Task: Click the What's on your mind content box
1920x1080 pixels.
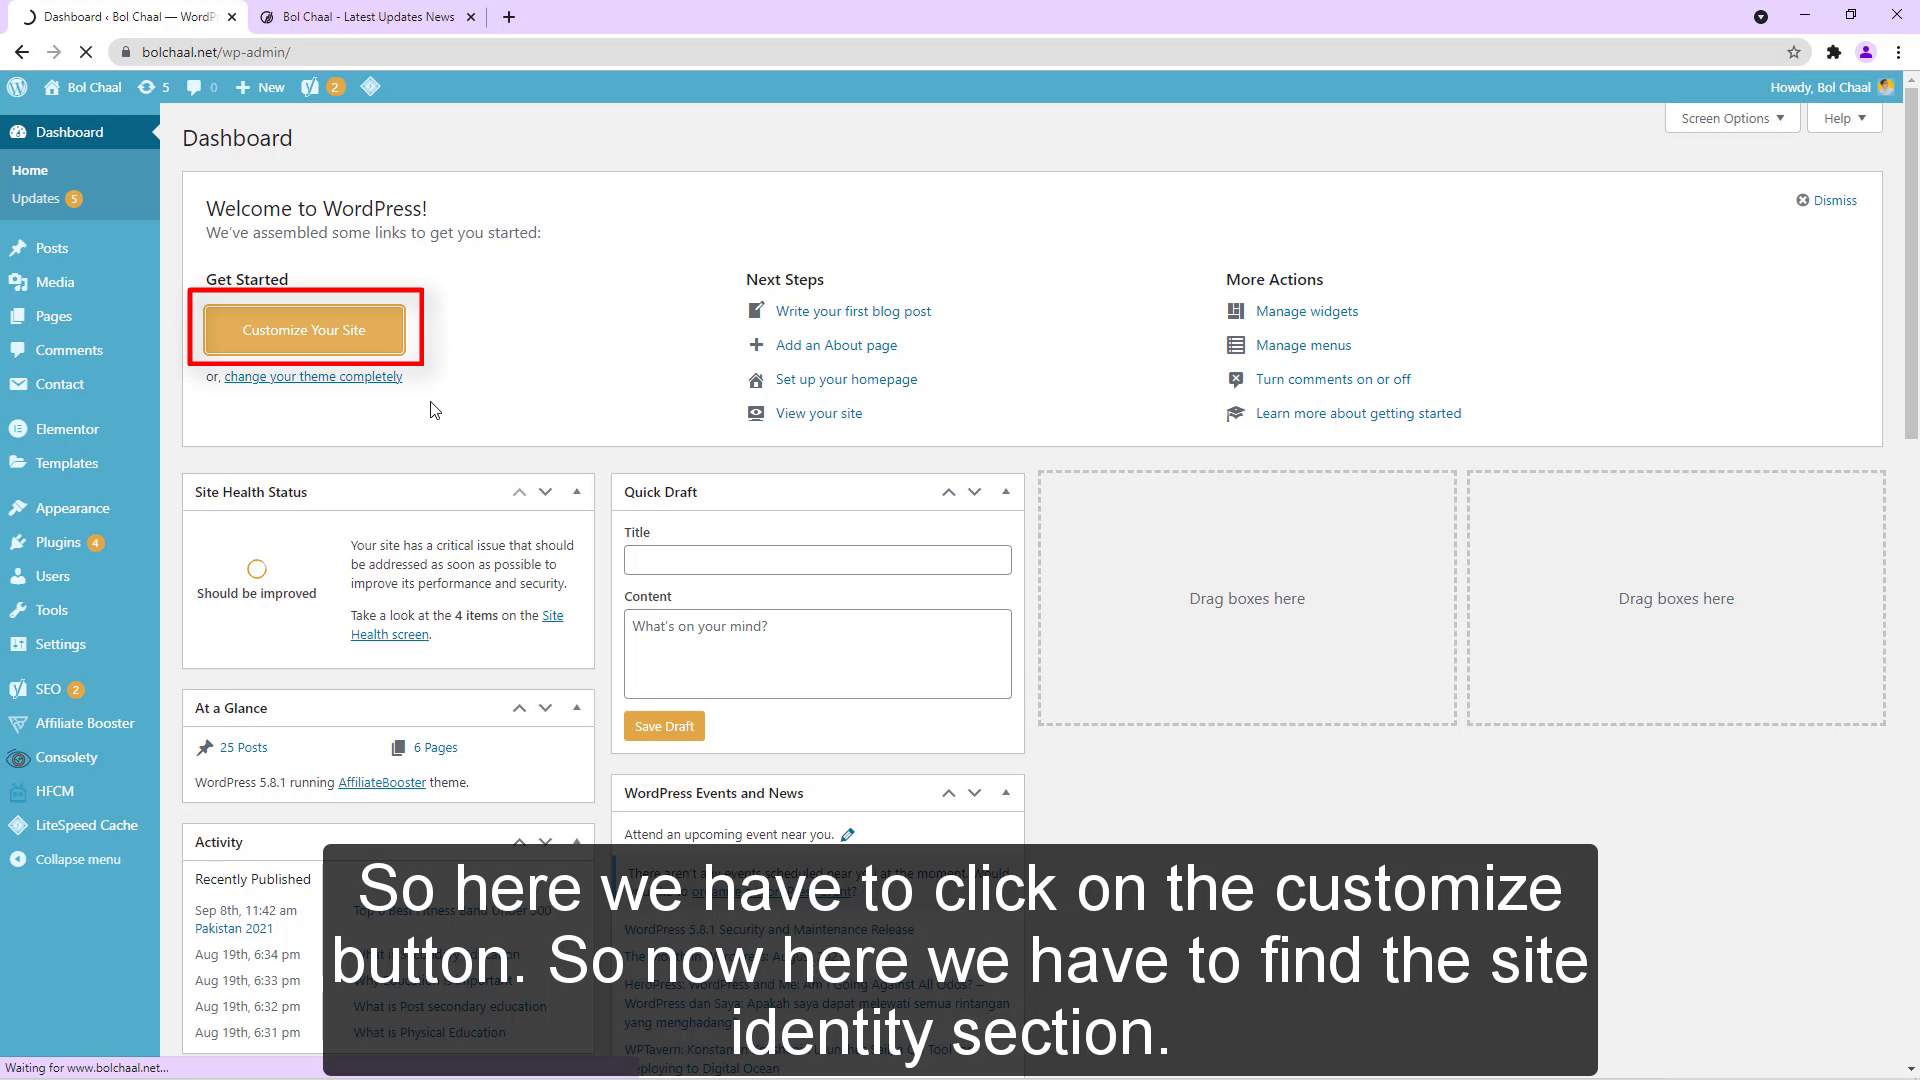Action: pos(817,654)
